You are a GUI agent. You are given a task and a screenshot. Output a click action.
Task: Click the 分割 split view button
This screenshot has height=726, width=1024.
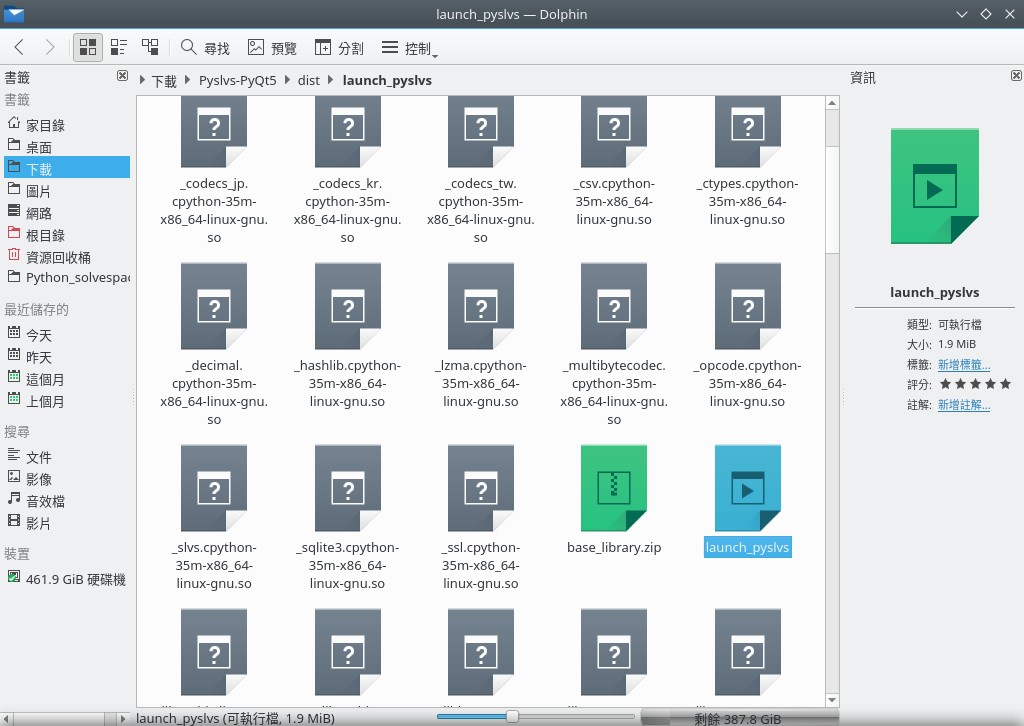pos(339,48)
